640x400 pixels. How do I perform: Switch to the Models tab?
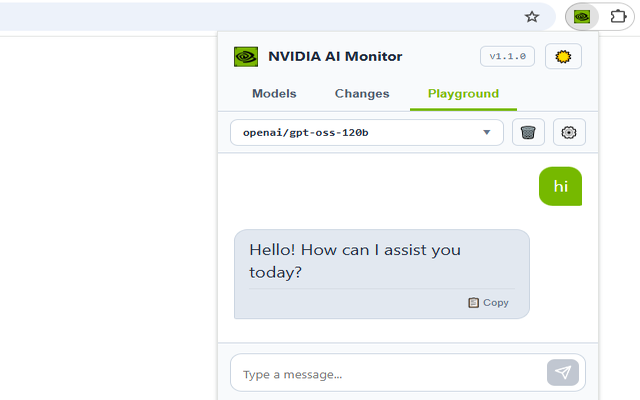tap(274, 94)
